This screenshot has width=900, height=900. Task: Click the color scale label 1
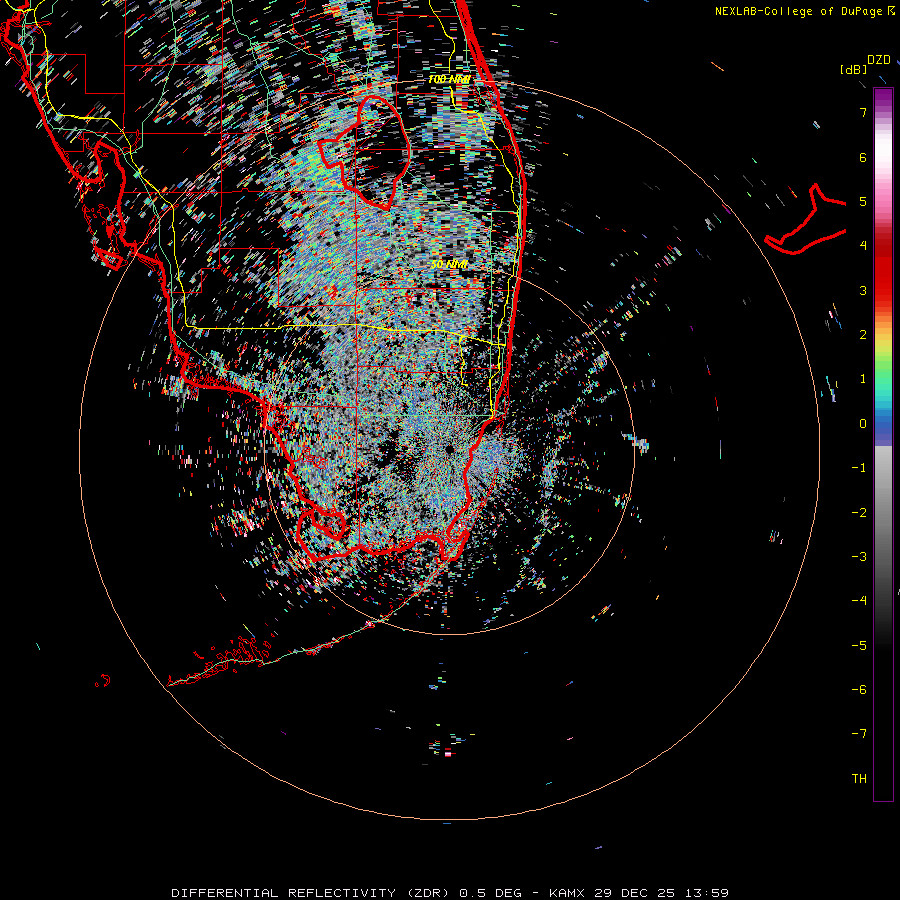pos(863,379)
